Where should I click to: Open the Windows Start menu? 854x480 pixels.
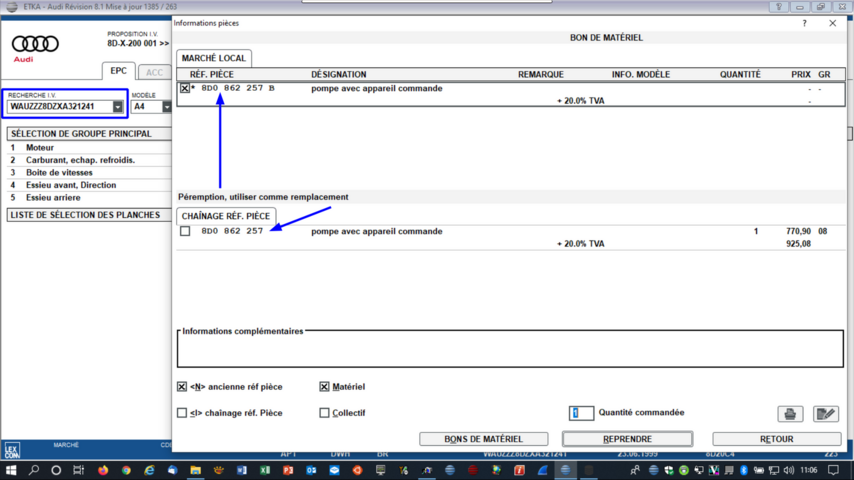click(x=11, y=470)
